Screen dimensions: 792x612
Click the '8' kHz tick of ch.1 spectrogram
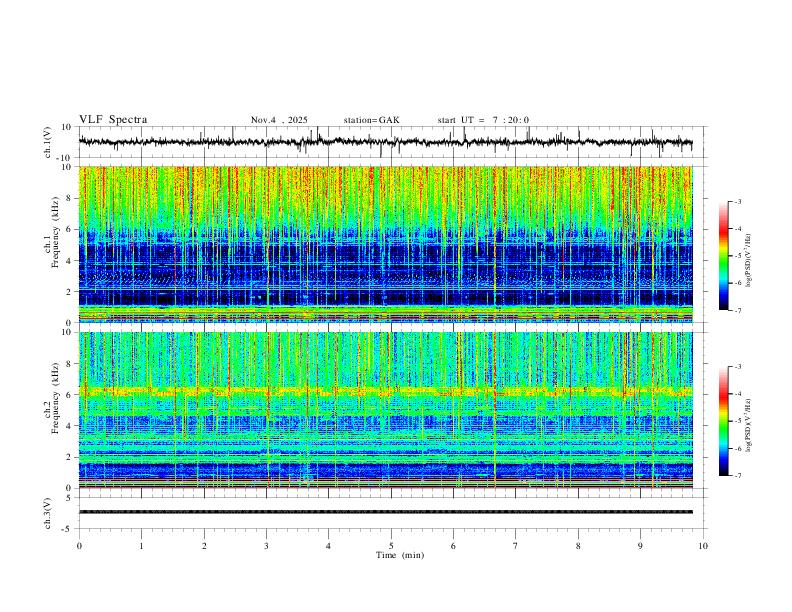point(69,198)
